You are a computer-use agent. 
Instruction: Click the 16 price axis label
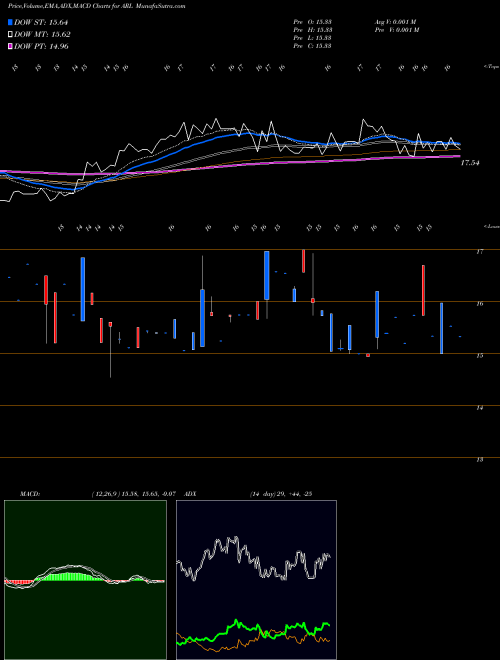point(479,303)
